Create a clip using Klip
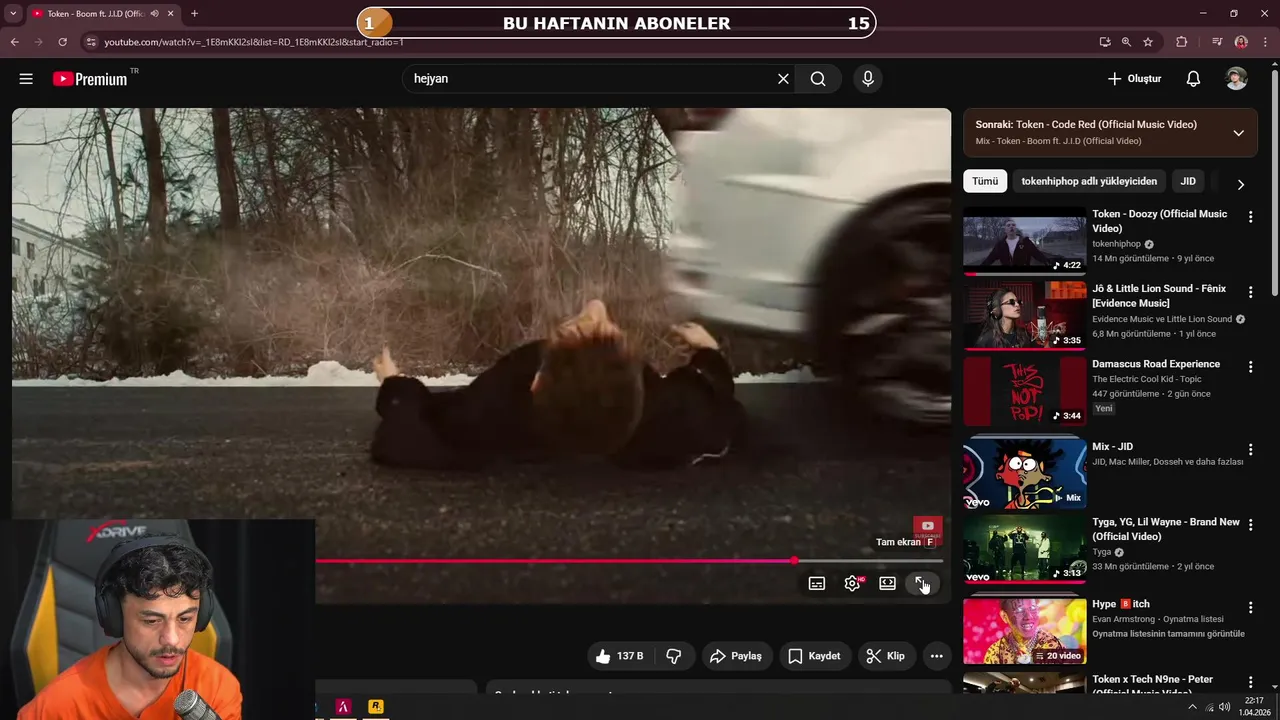The image size is (1280, 720). point(886,656)
